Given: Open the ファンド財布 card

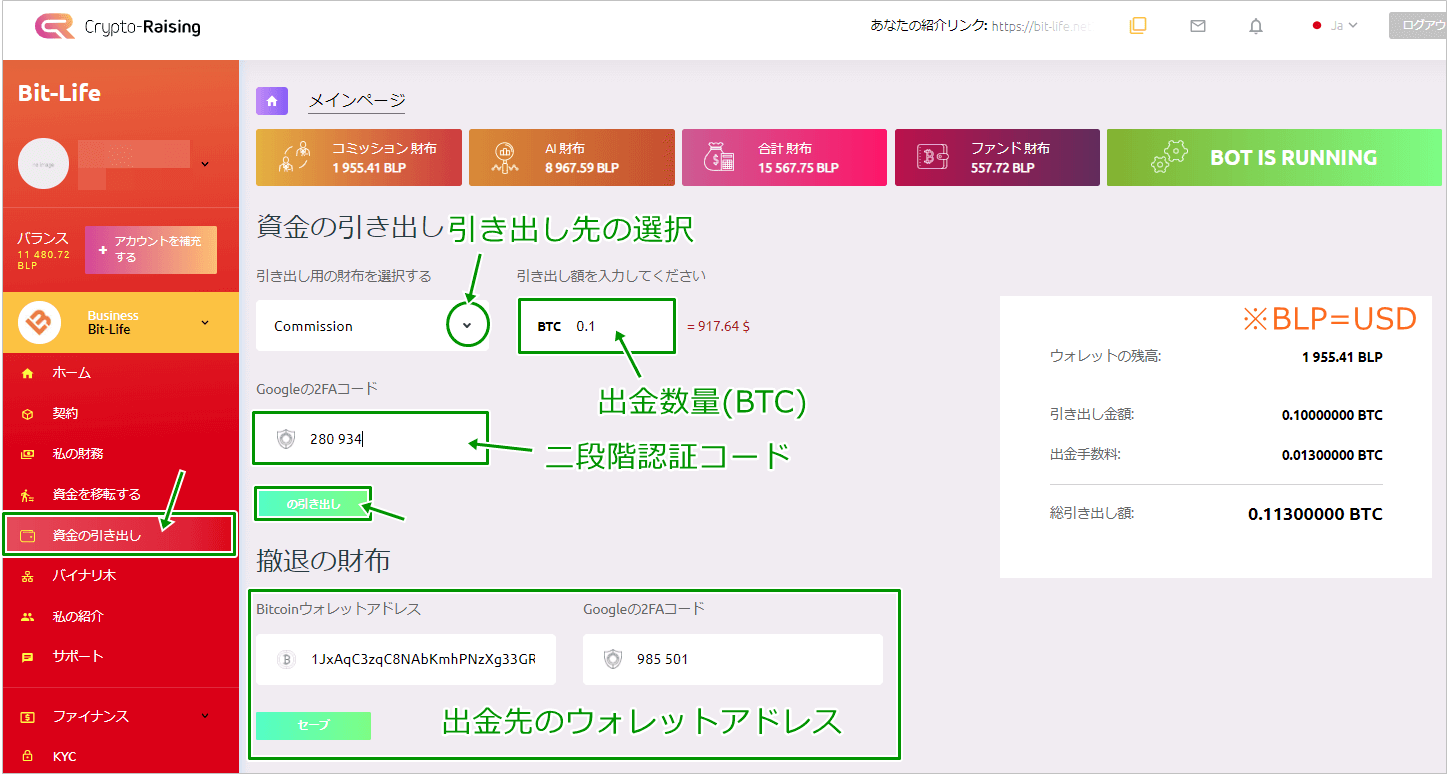Looking at the screenshot, I should pos(998,158).
